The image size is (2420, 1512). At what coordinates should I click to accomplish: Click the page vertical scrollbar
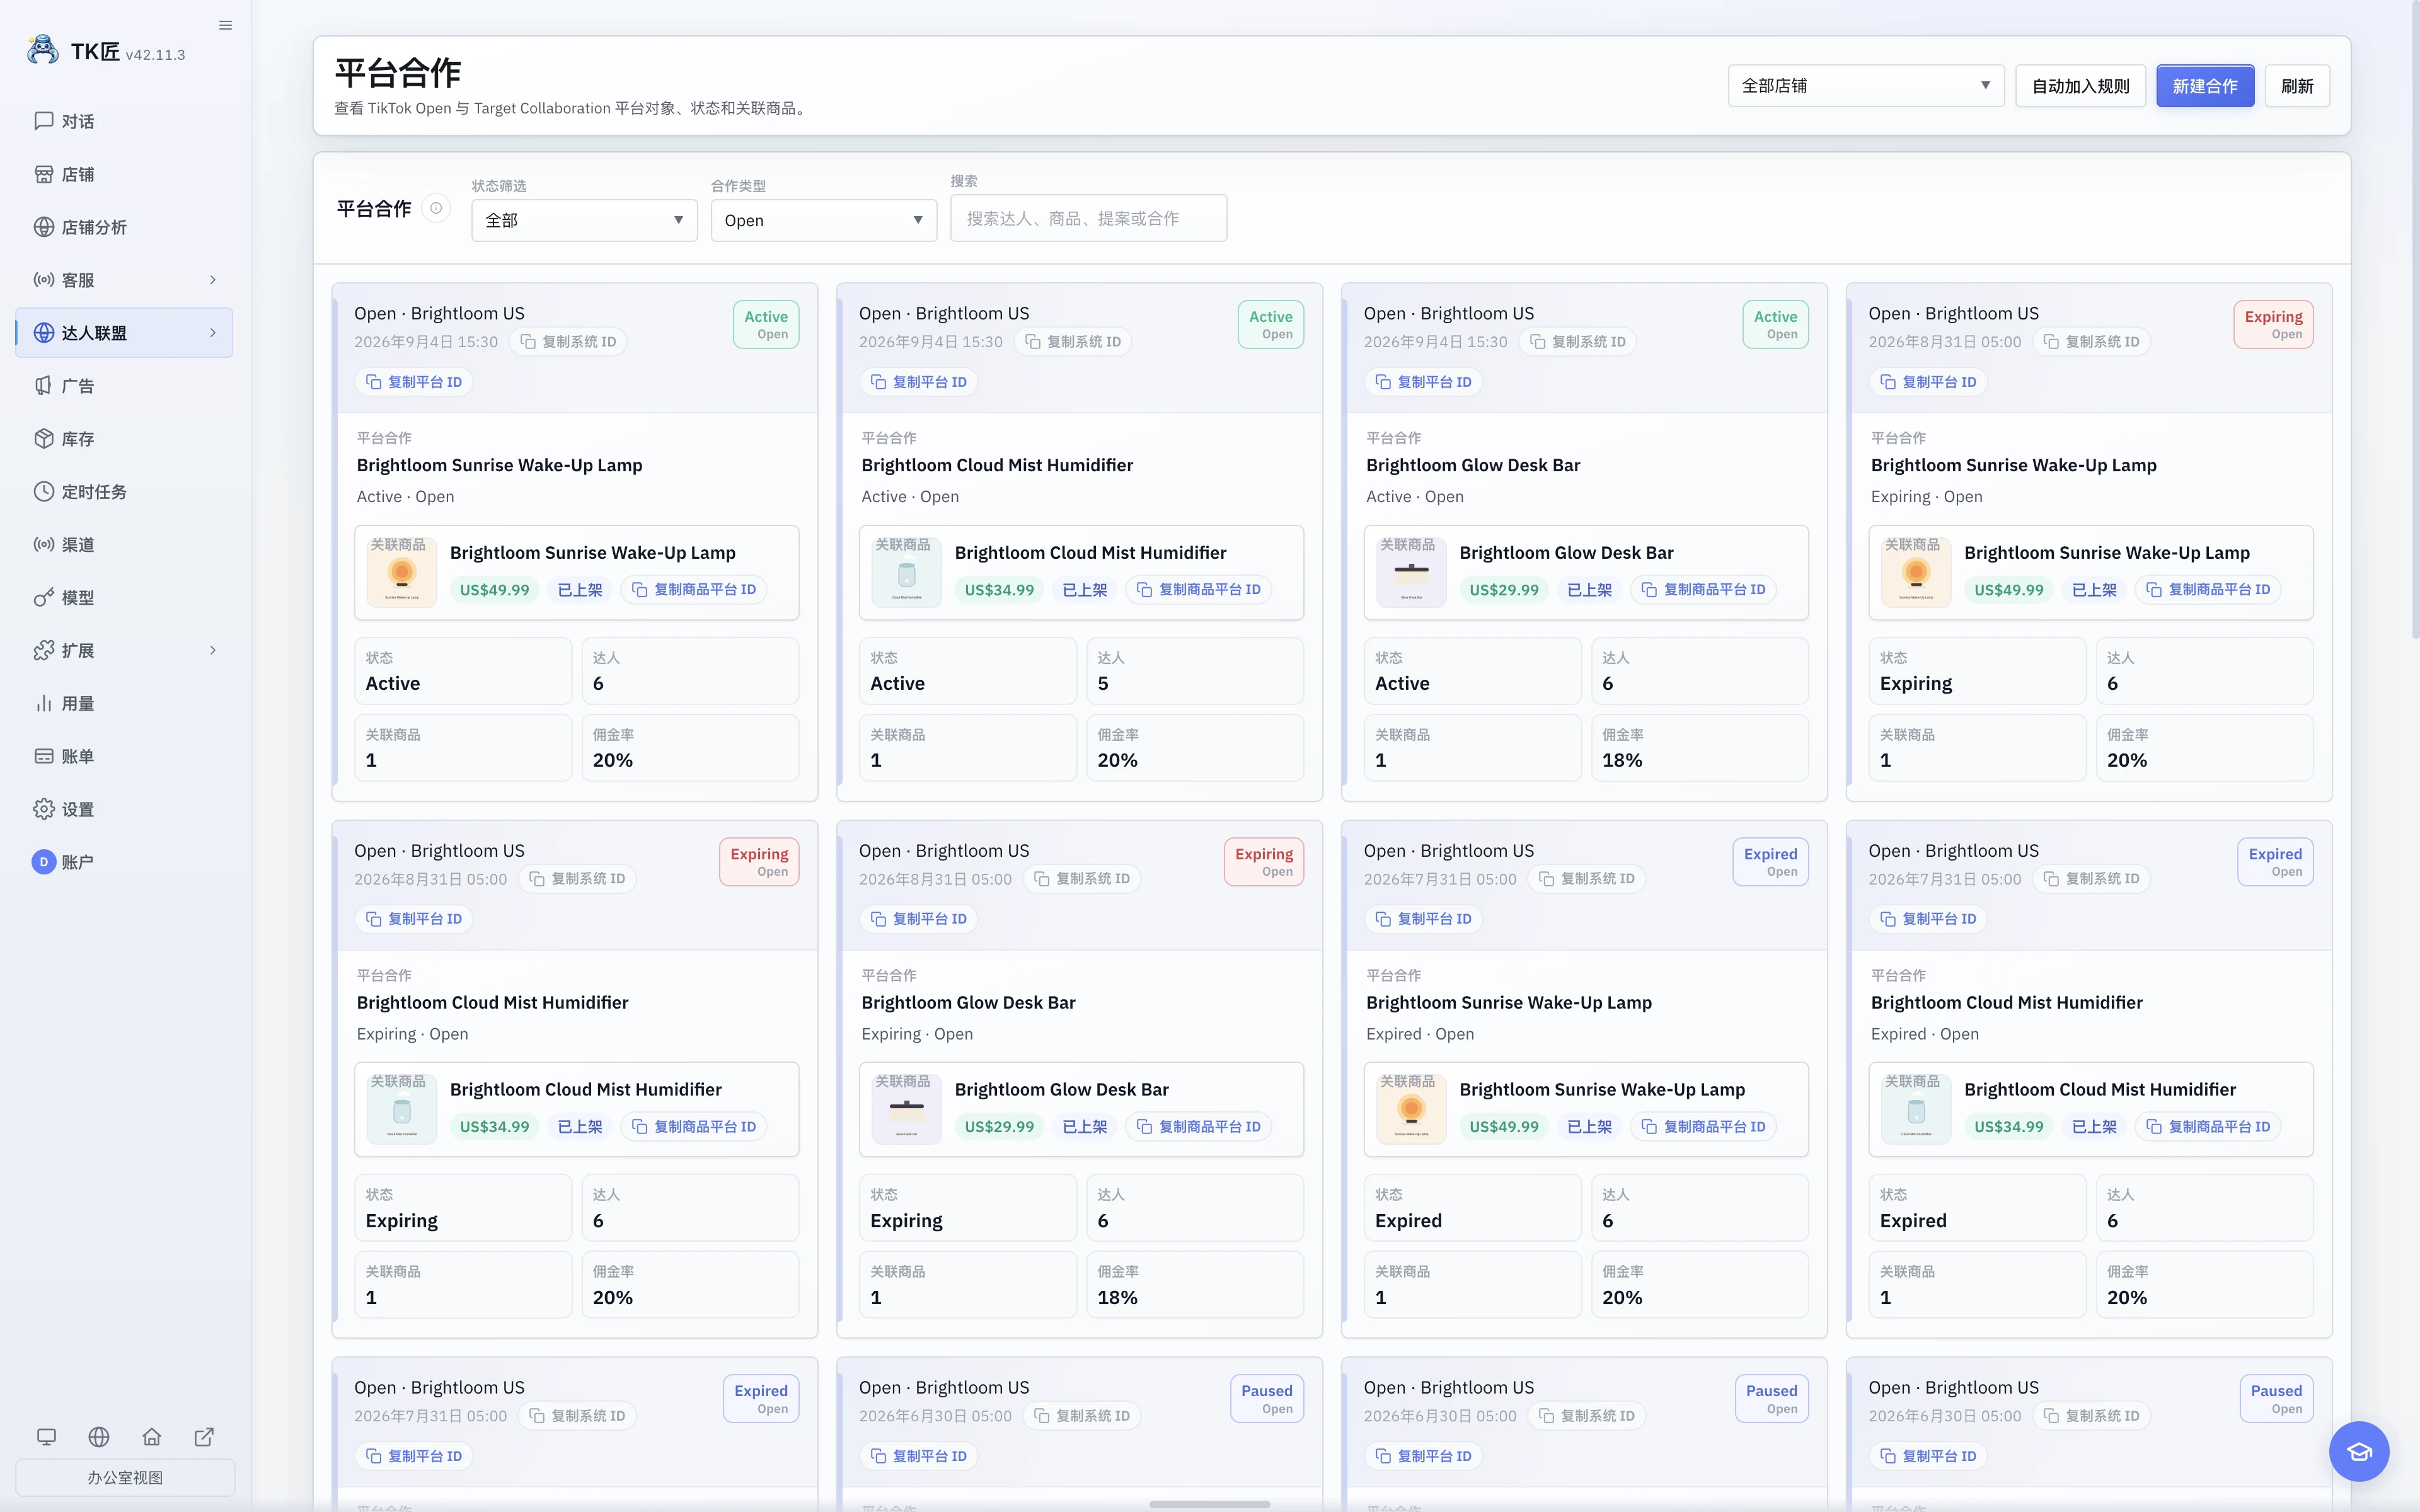(x=2415, y=320)
